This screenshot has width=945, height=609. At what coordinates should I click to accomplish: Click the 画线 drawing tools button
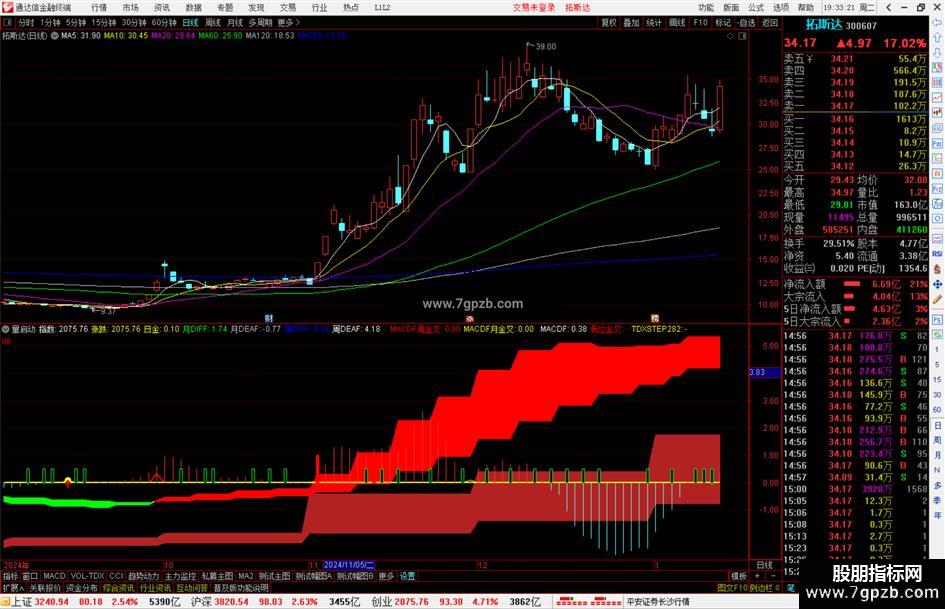677,22
